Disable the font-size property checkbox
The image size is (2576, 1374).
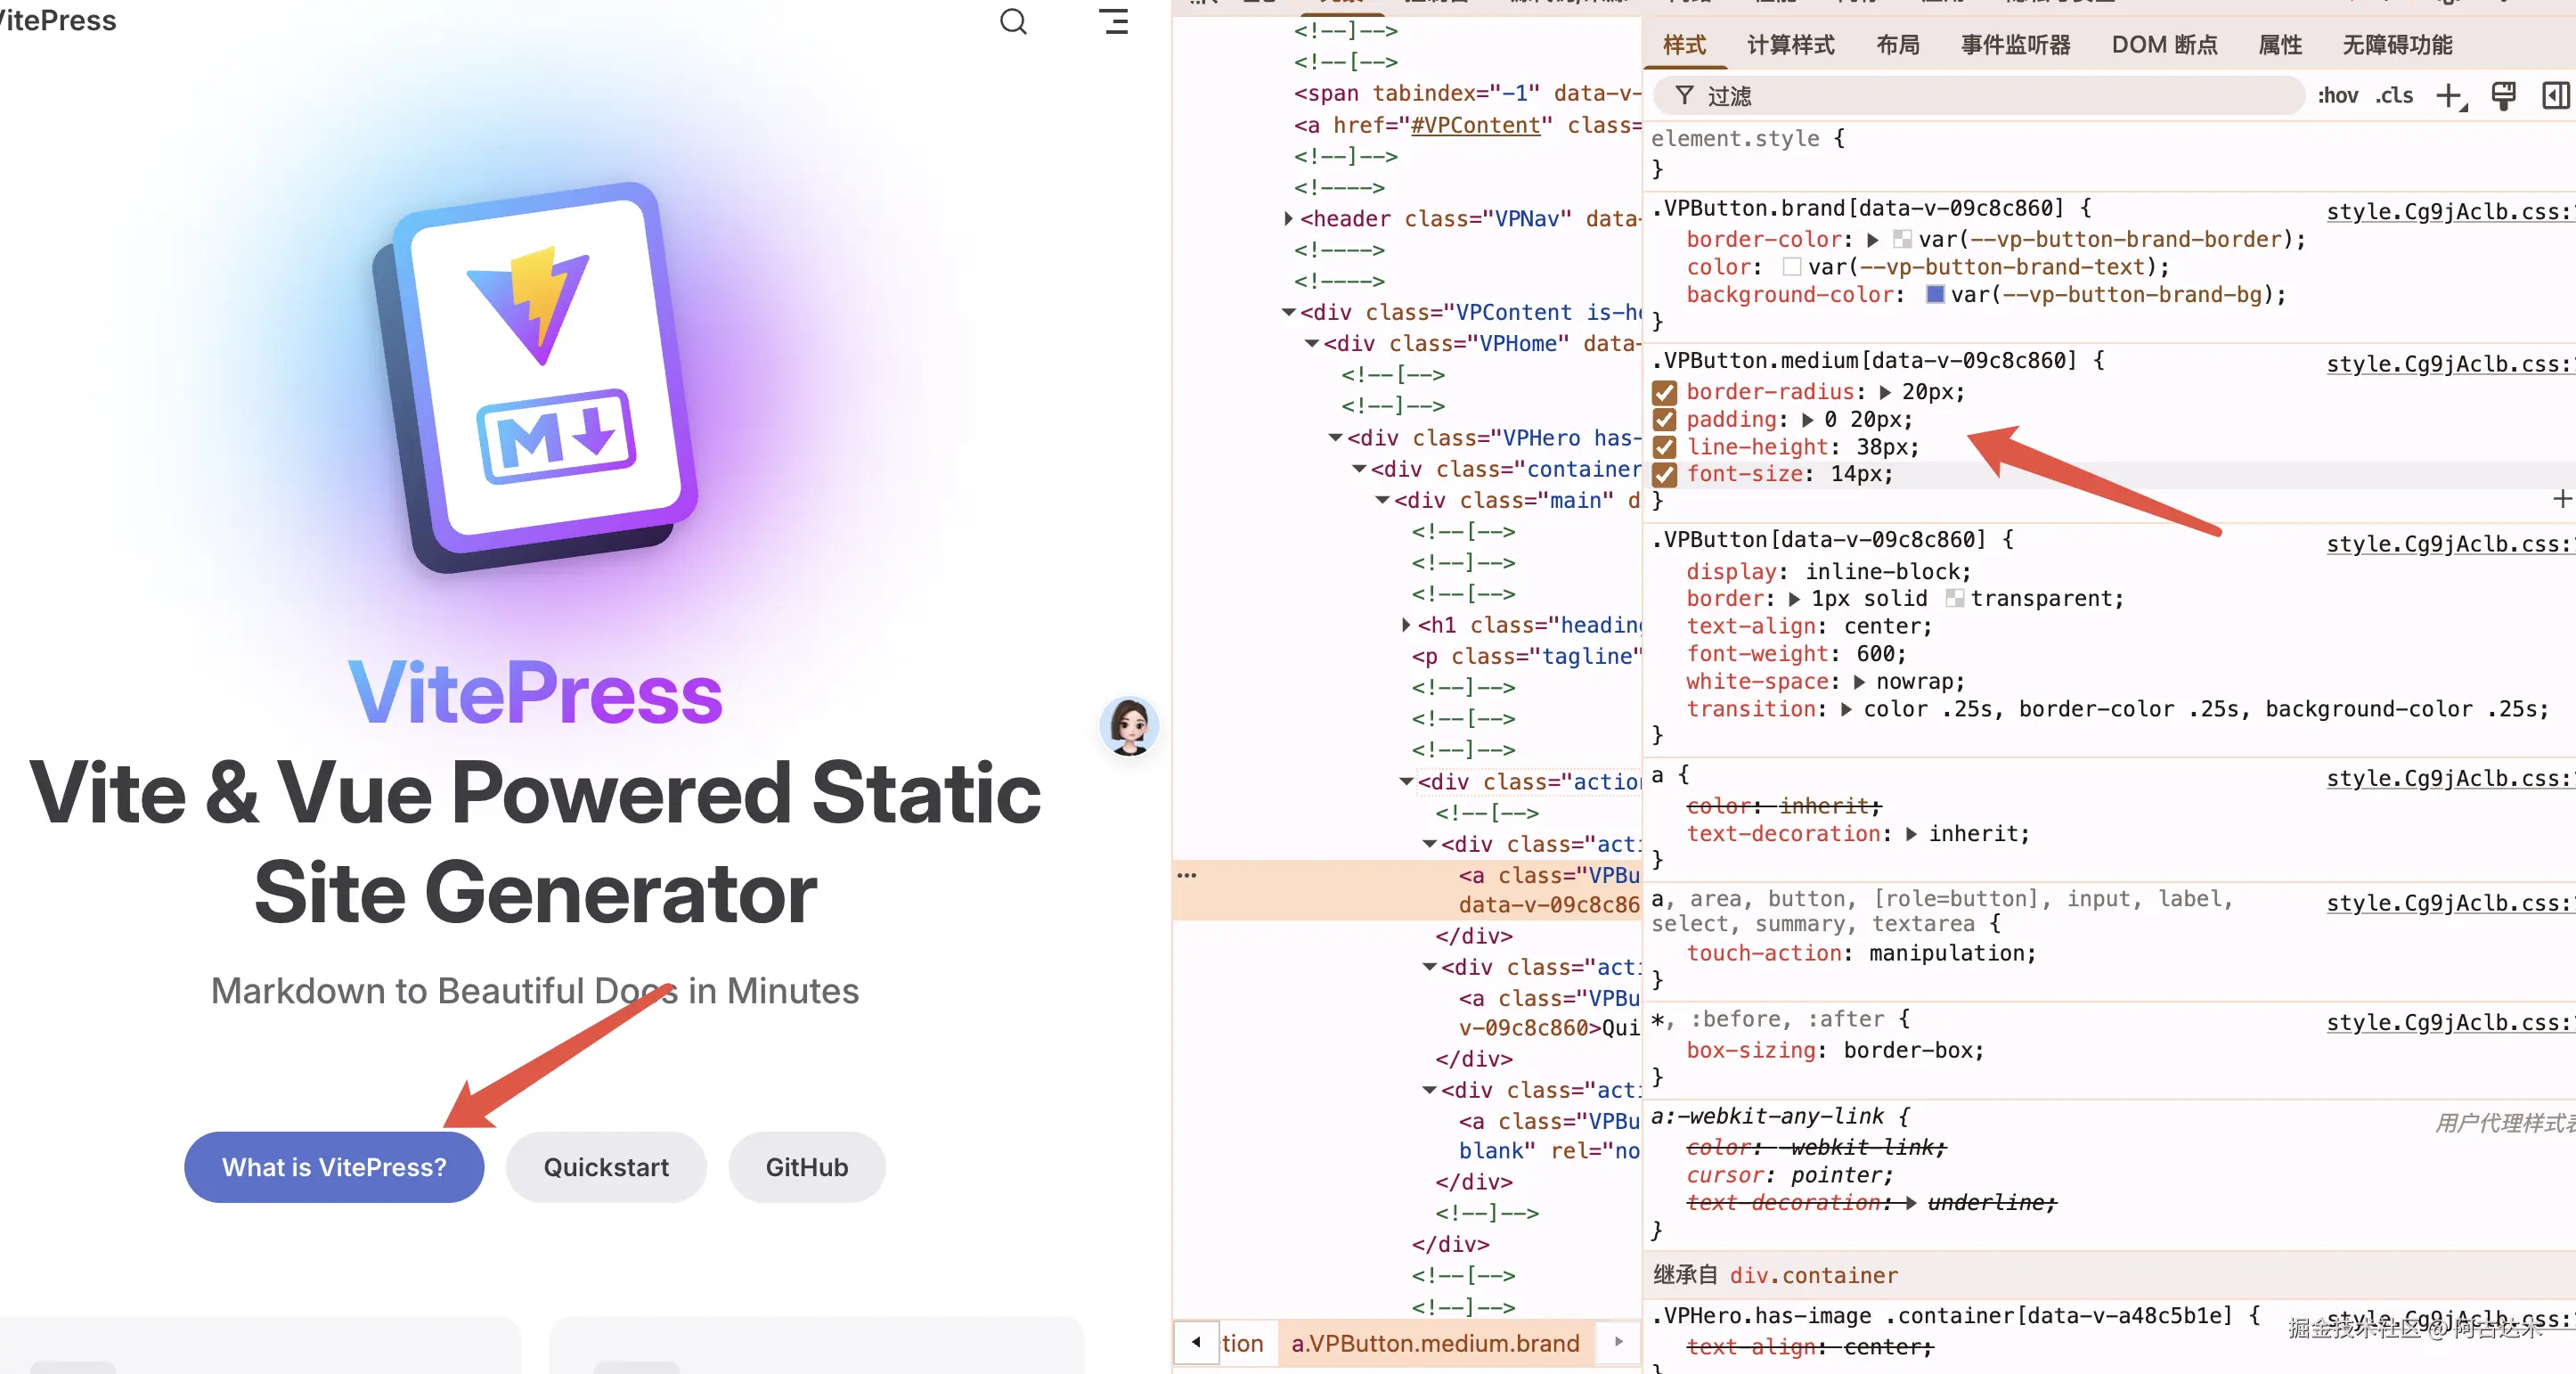tap(1665, 474)
